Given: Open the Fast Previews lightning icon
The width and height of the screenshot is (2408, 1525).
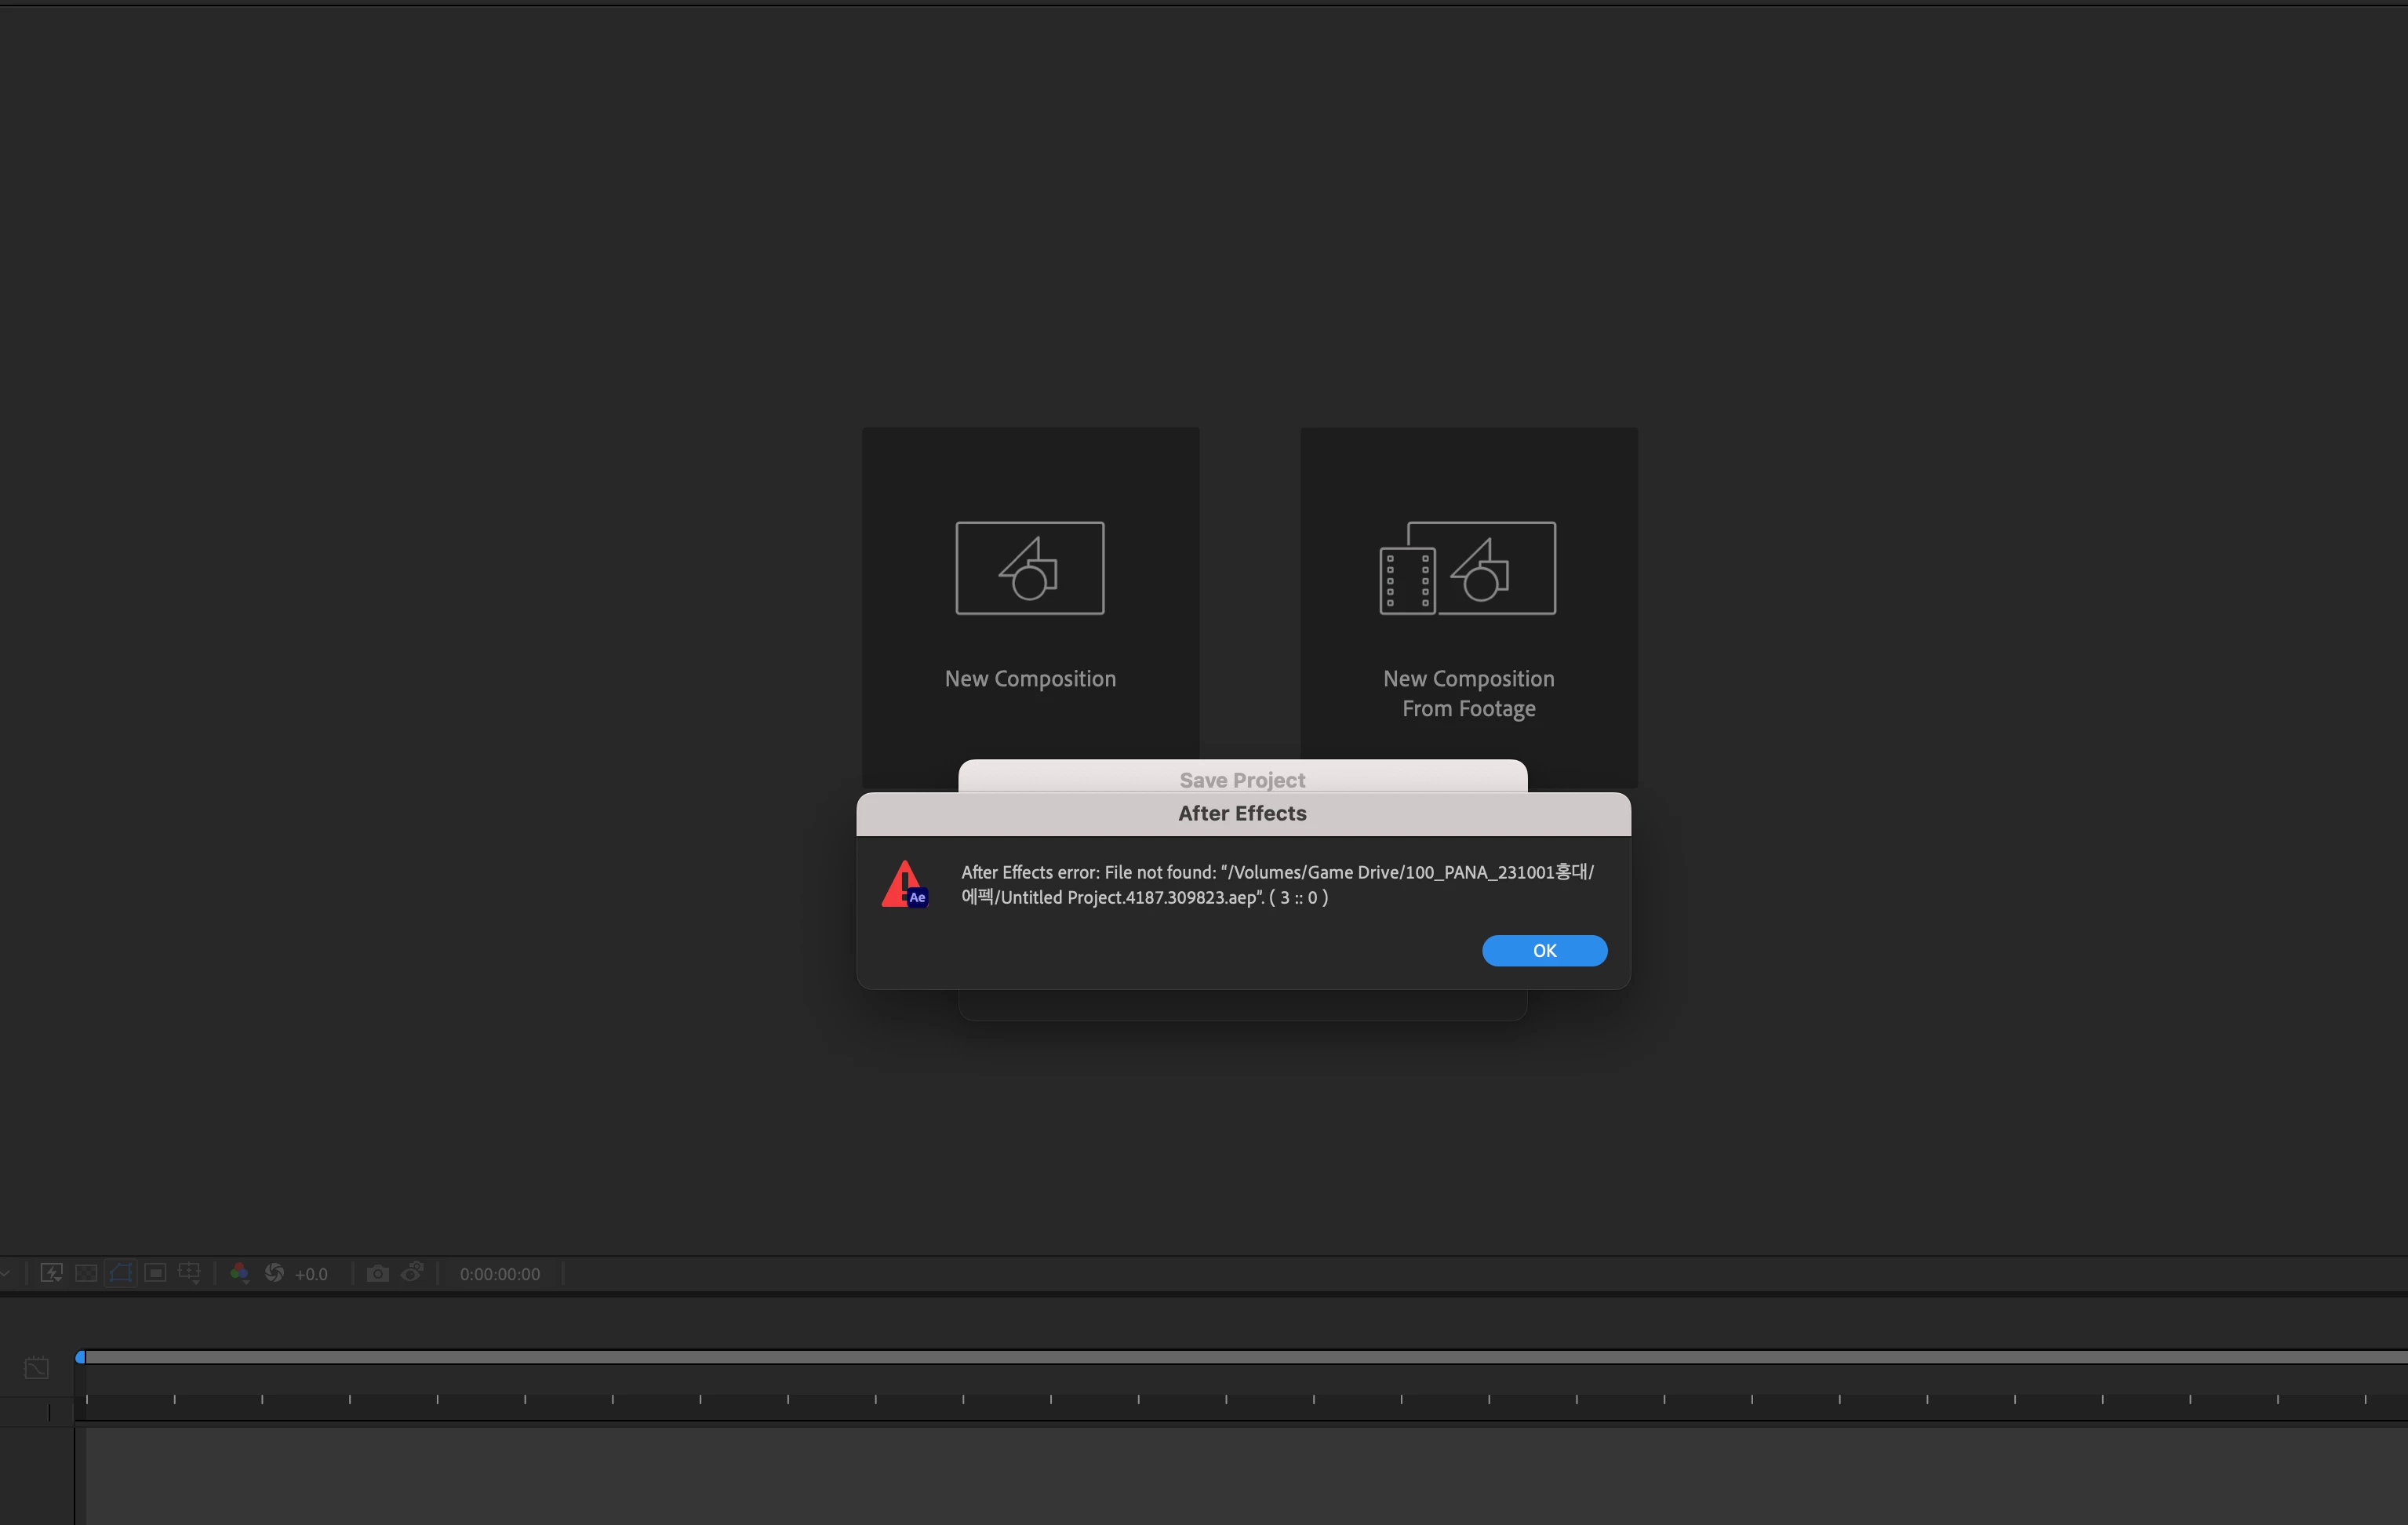Looking at the screenshot, I should (x=51, y=1273).
